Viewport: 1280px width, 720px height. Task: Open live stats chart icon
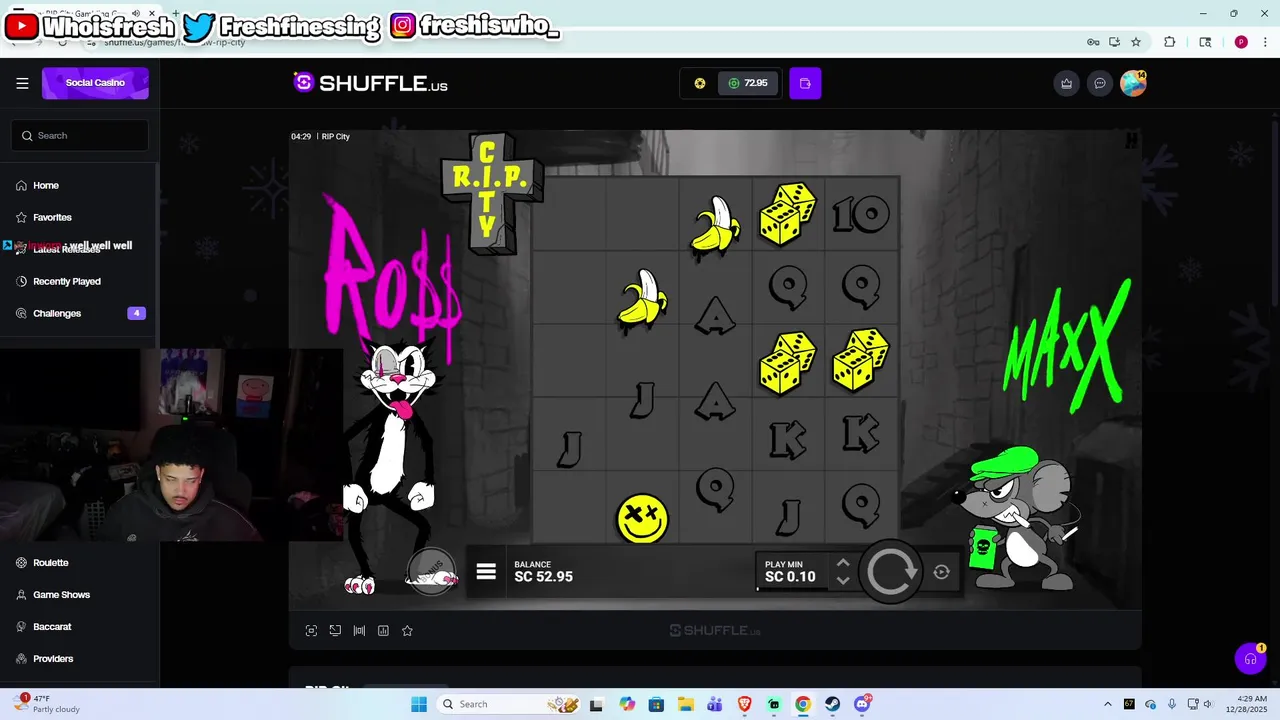coord(383,631)
